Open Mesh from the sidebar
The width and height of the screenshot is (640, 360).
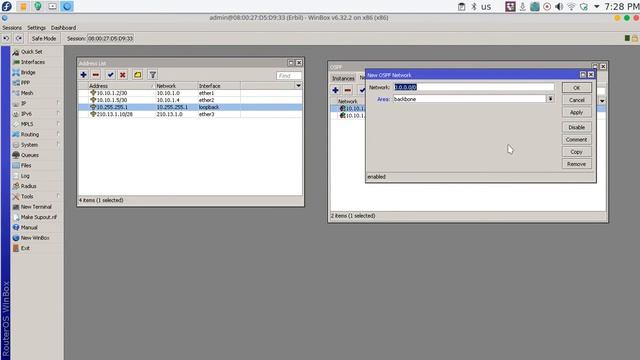point(27,93)
